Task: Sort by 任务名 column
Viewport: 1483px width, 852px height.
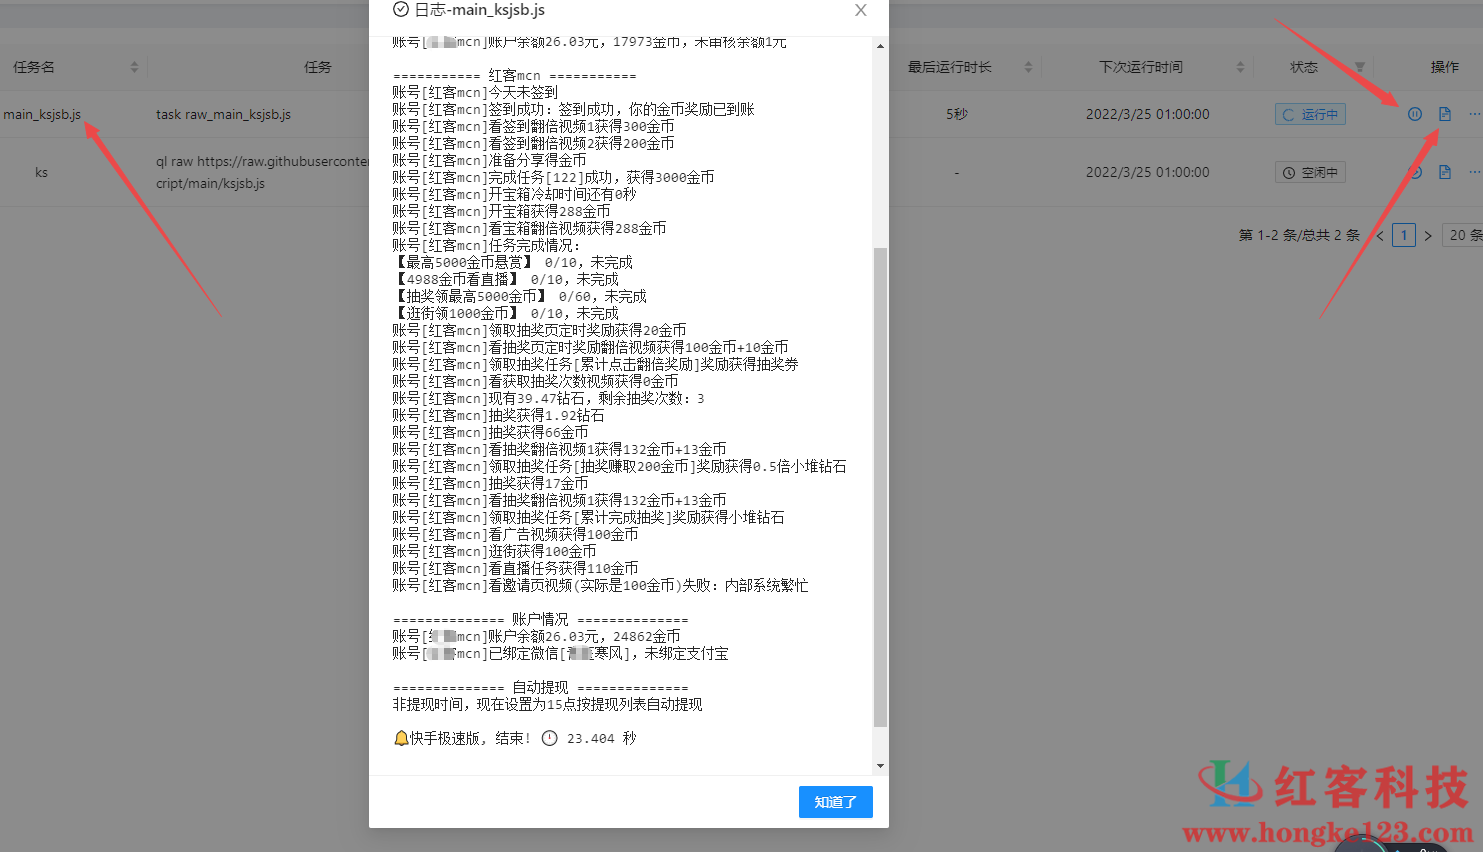Action: (x=134, y=67)
